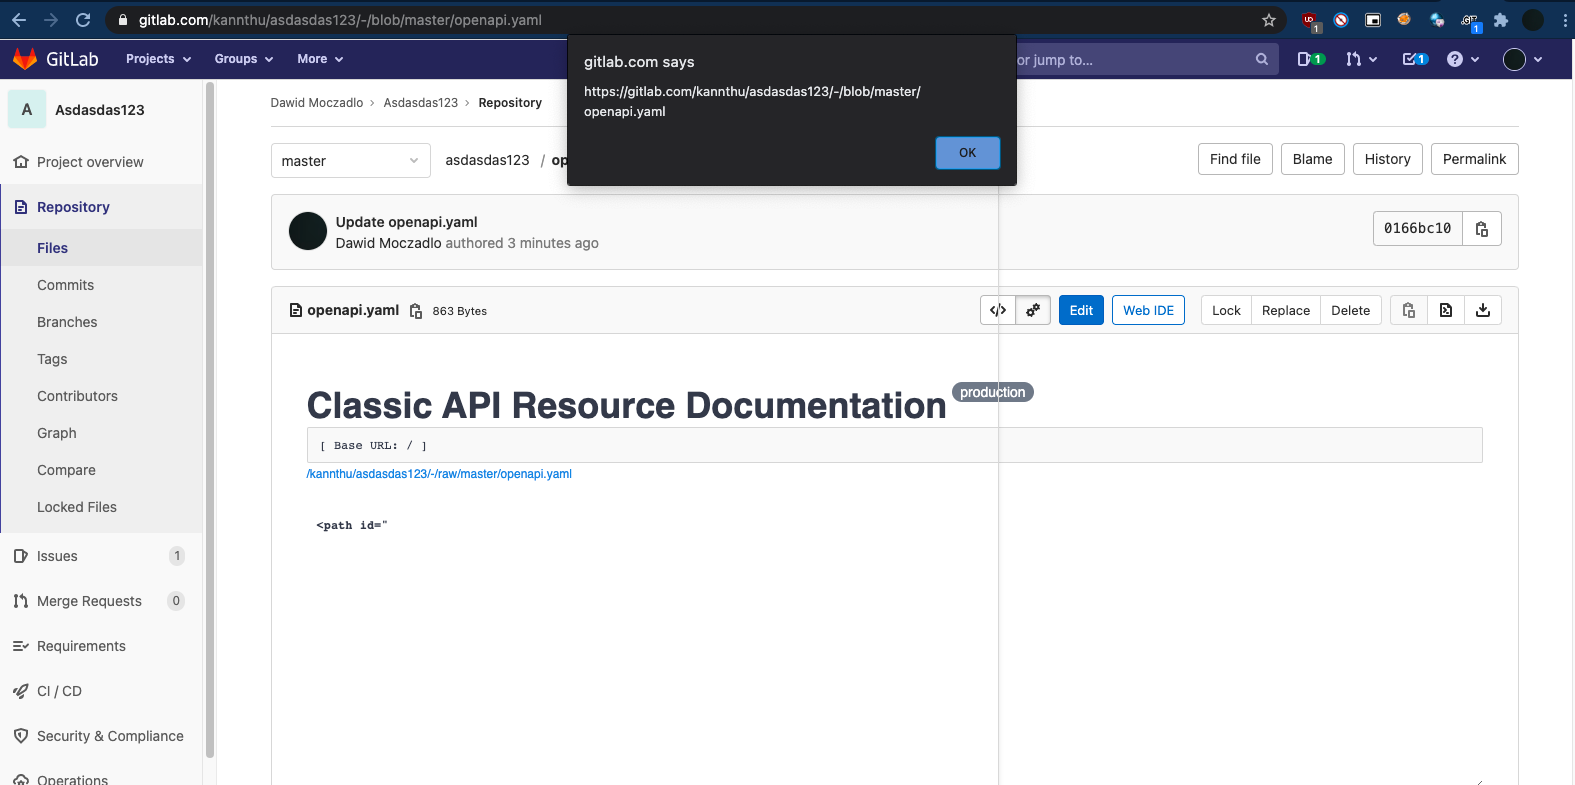Viewport: 1575px width, 785px height.
Task: Open the master branch dropdown
Action: tap(350, 161)
